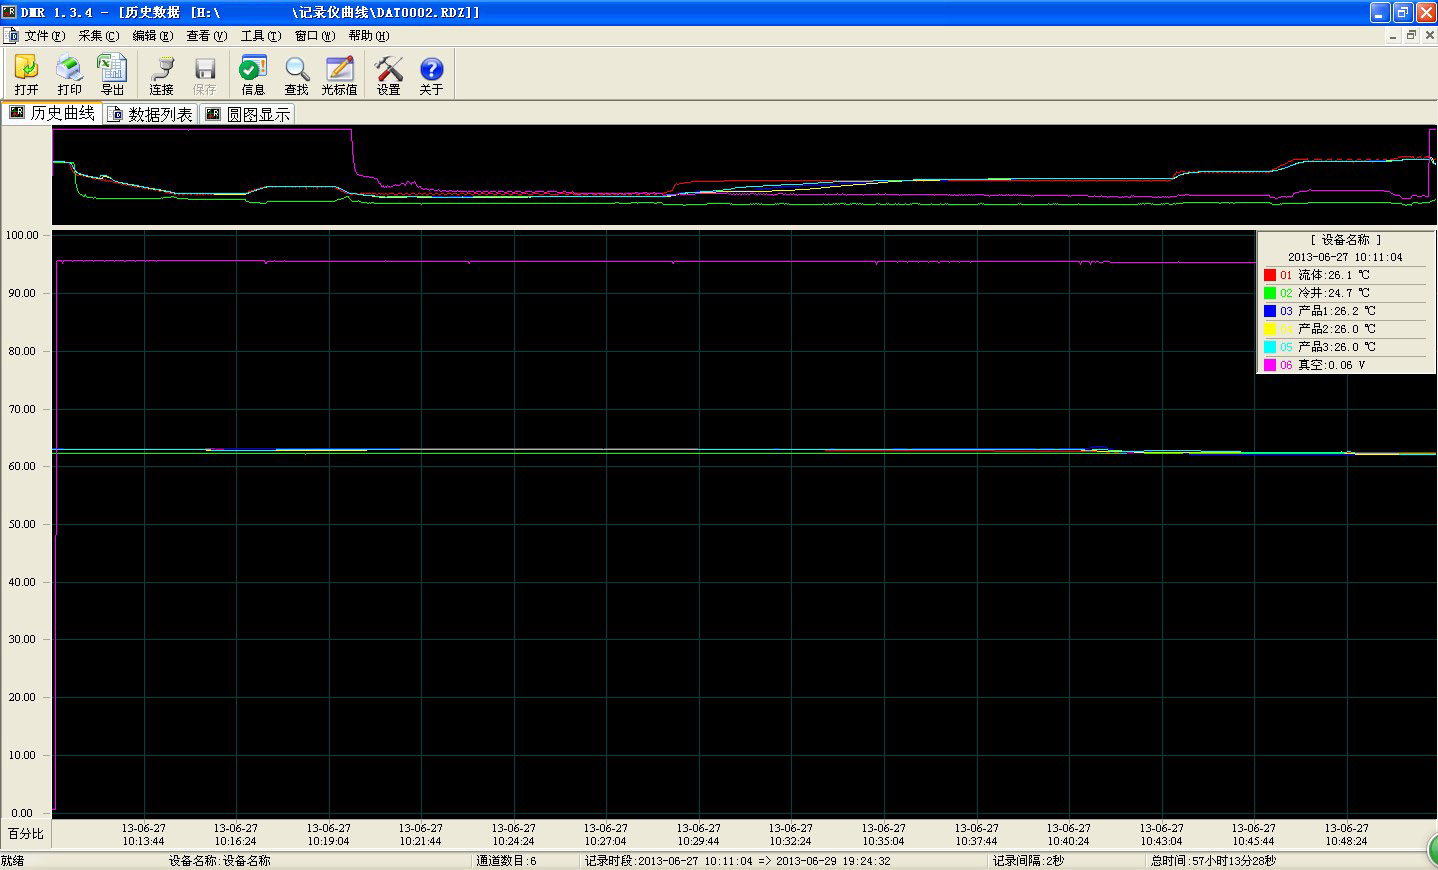Export data with the 导出 Excel icon
This screenshot has width=1438, height=870.
[112, 75]
